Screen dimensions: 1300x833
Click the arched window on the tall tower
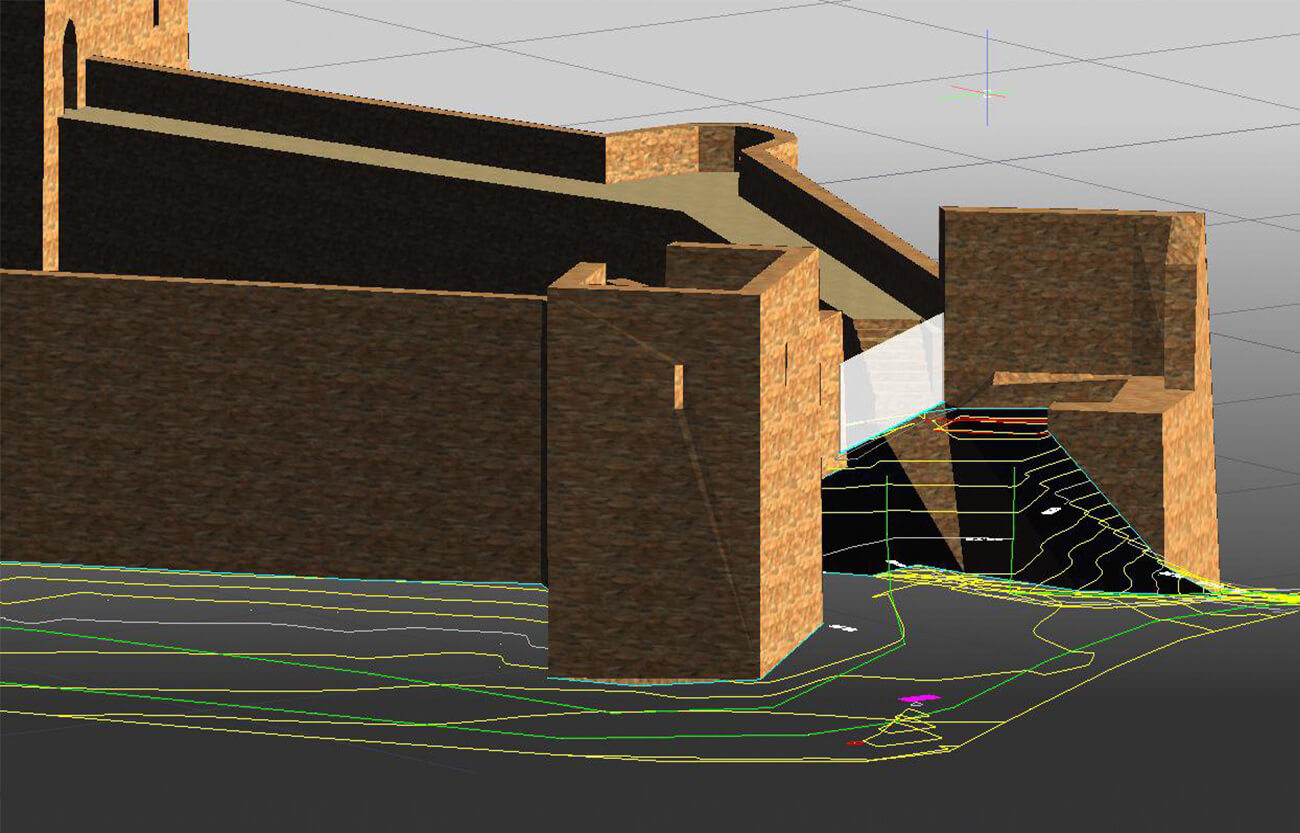coord(70,66)
